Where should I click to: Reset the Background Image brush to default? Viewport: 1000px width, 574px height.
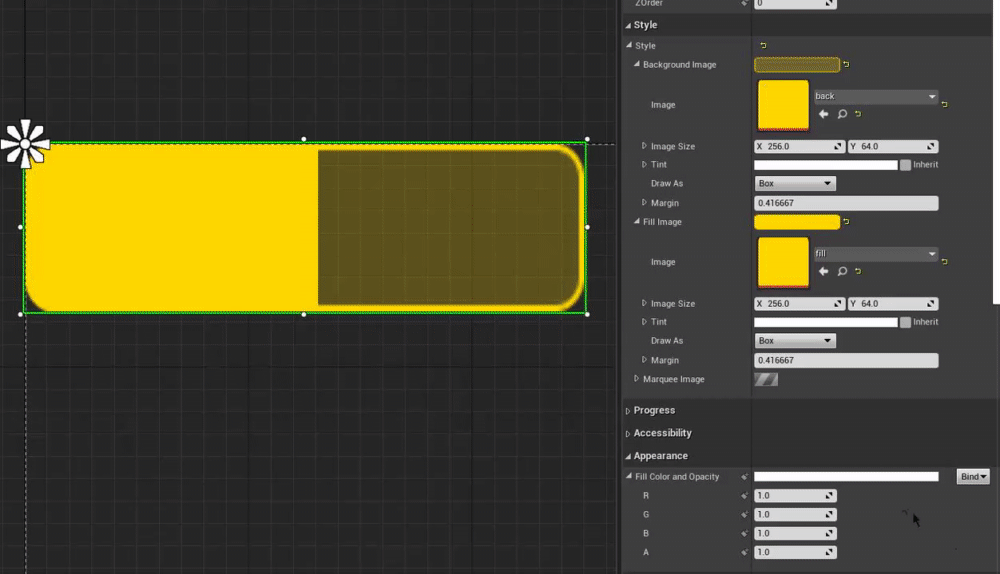(846, 65)
